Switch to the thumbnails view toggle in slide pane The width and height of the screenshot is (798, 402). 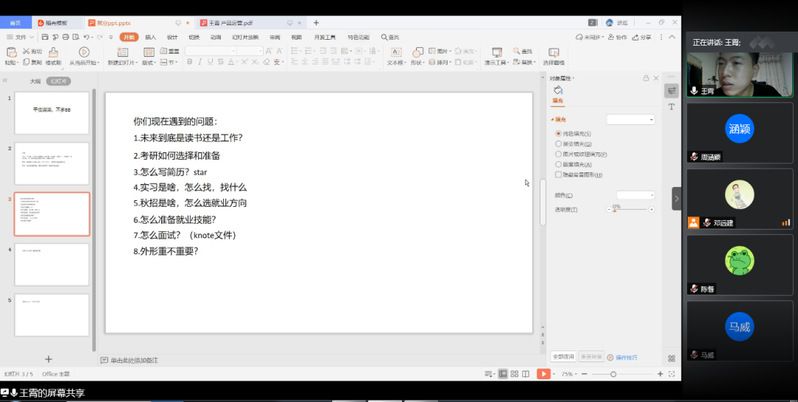click(59, 81)
